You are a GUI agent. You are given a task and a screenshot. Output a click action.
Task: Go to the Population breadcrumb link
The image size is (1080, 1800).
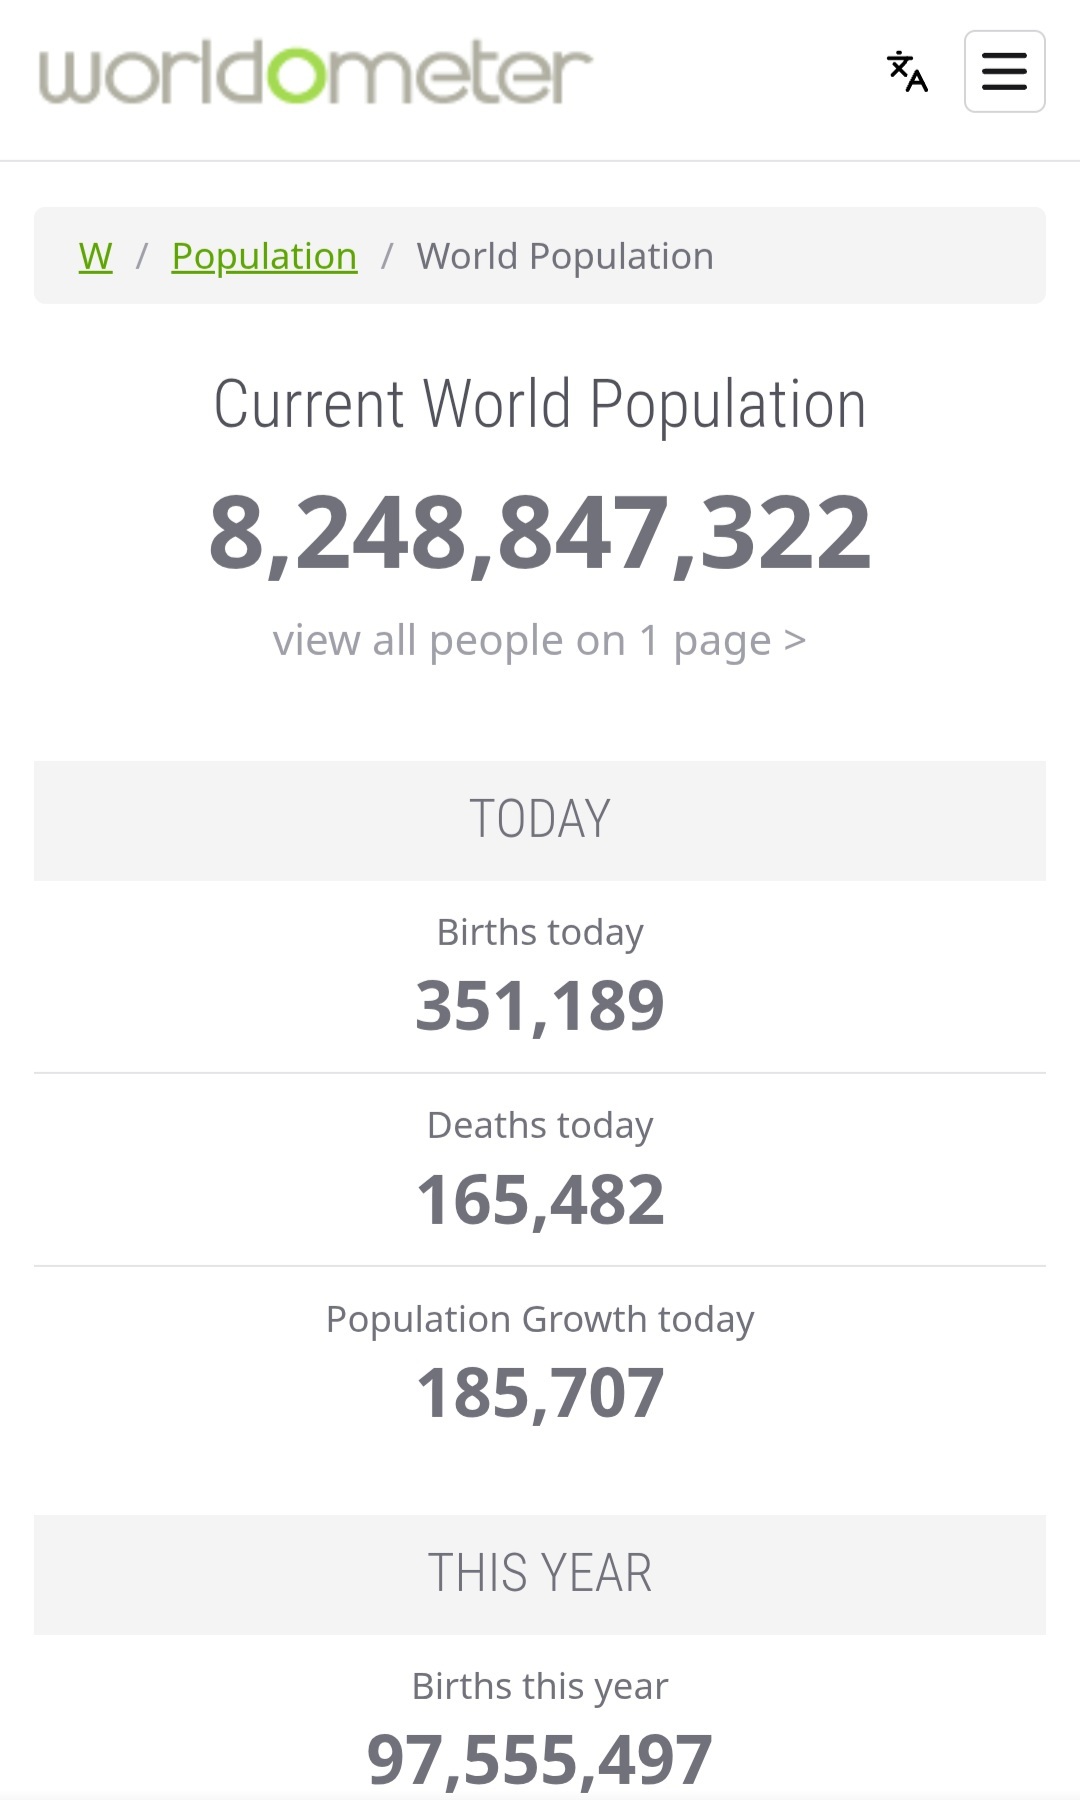click(x=264, y=256)
